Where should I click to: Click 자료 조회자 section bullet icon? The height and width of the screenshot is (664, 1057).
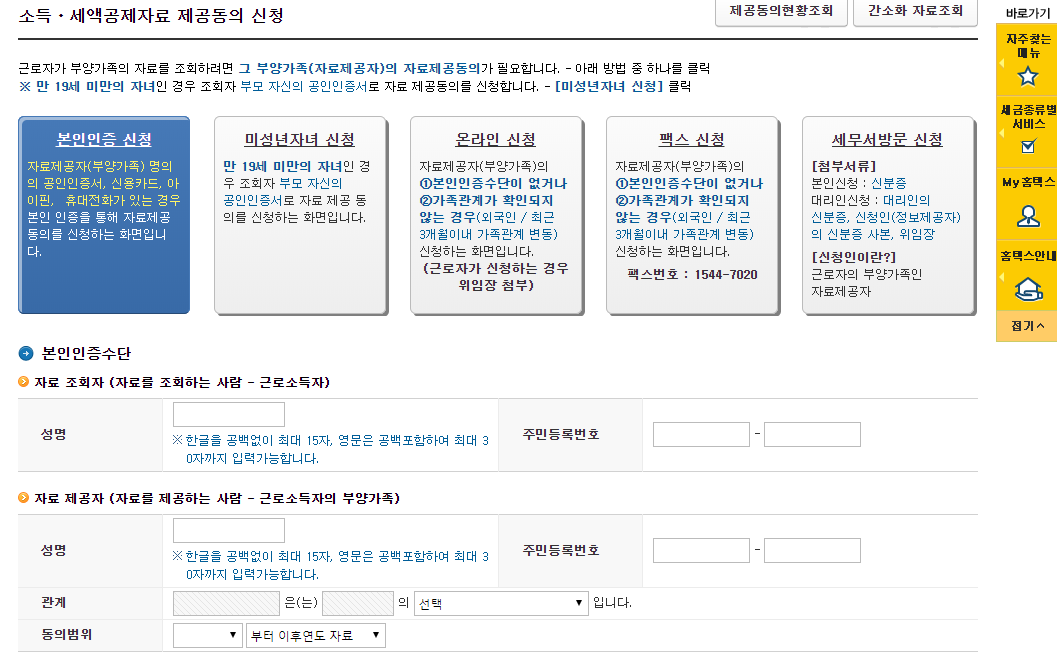(x=24, y=382)
